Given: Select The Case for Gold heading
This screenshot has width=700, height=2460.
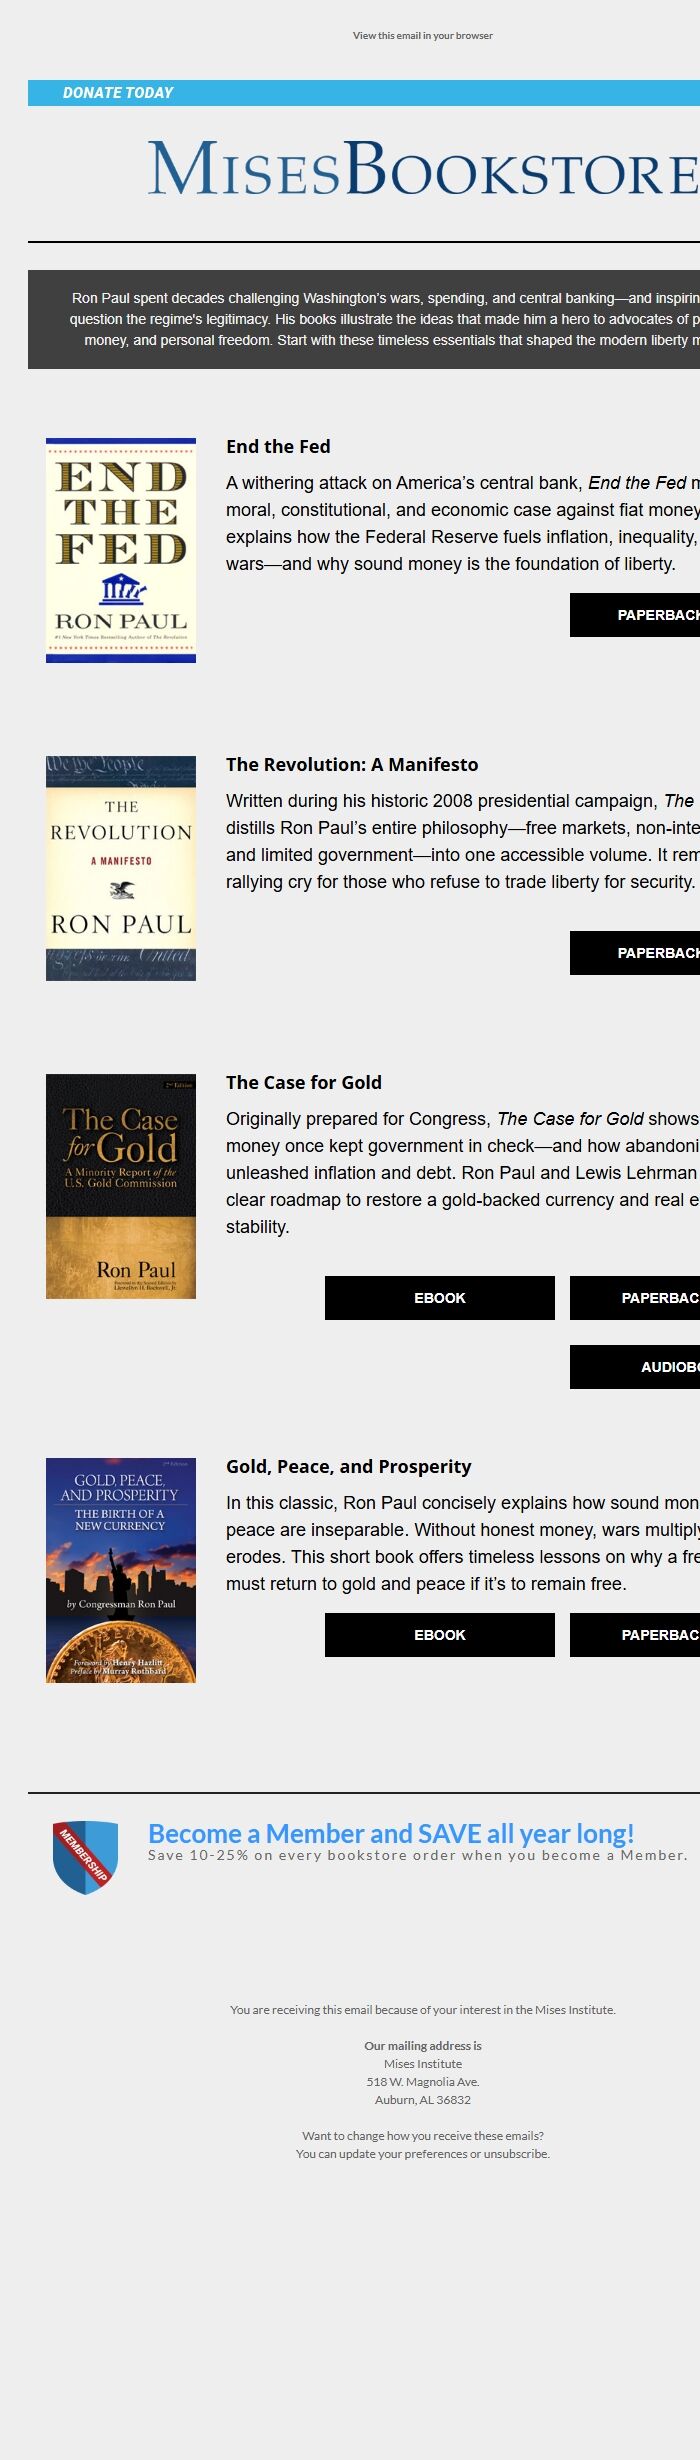Looking at the screenshot, I should click(x=304, y=1082).
